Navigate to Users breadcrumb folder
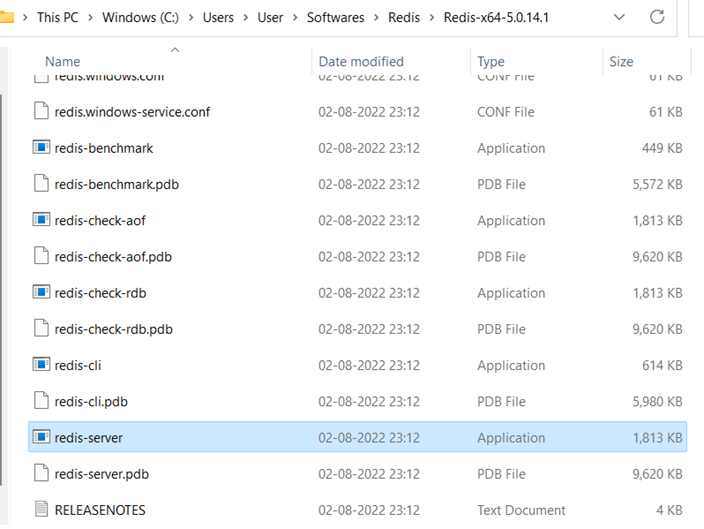 tap(218, 18)
